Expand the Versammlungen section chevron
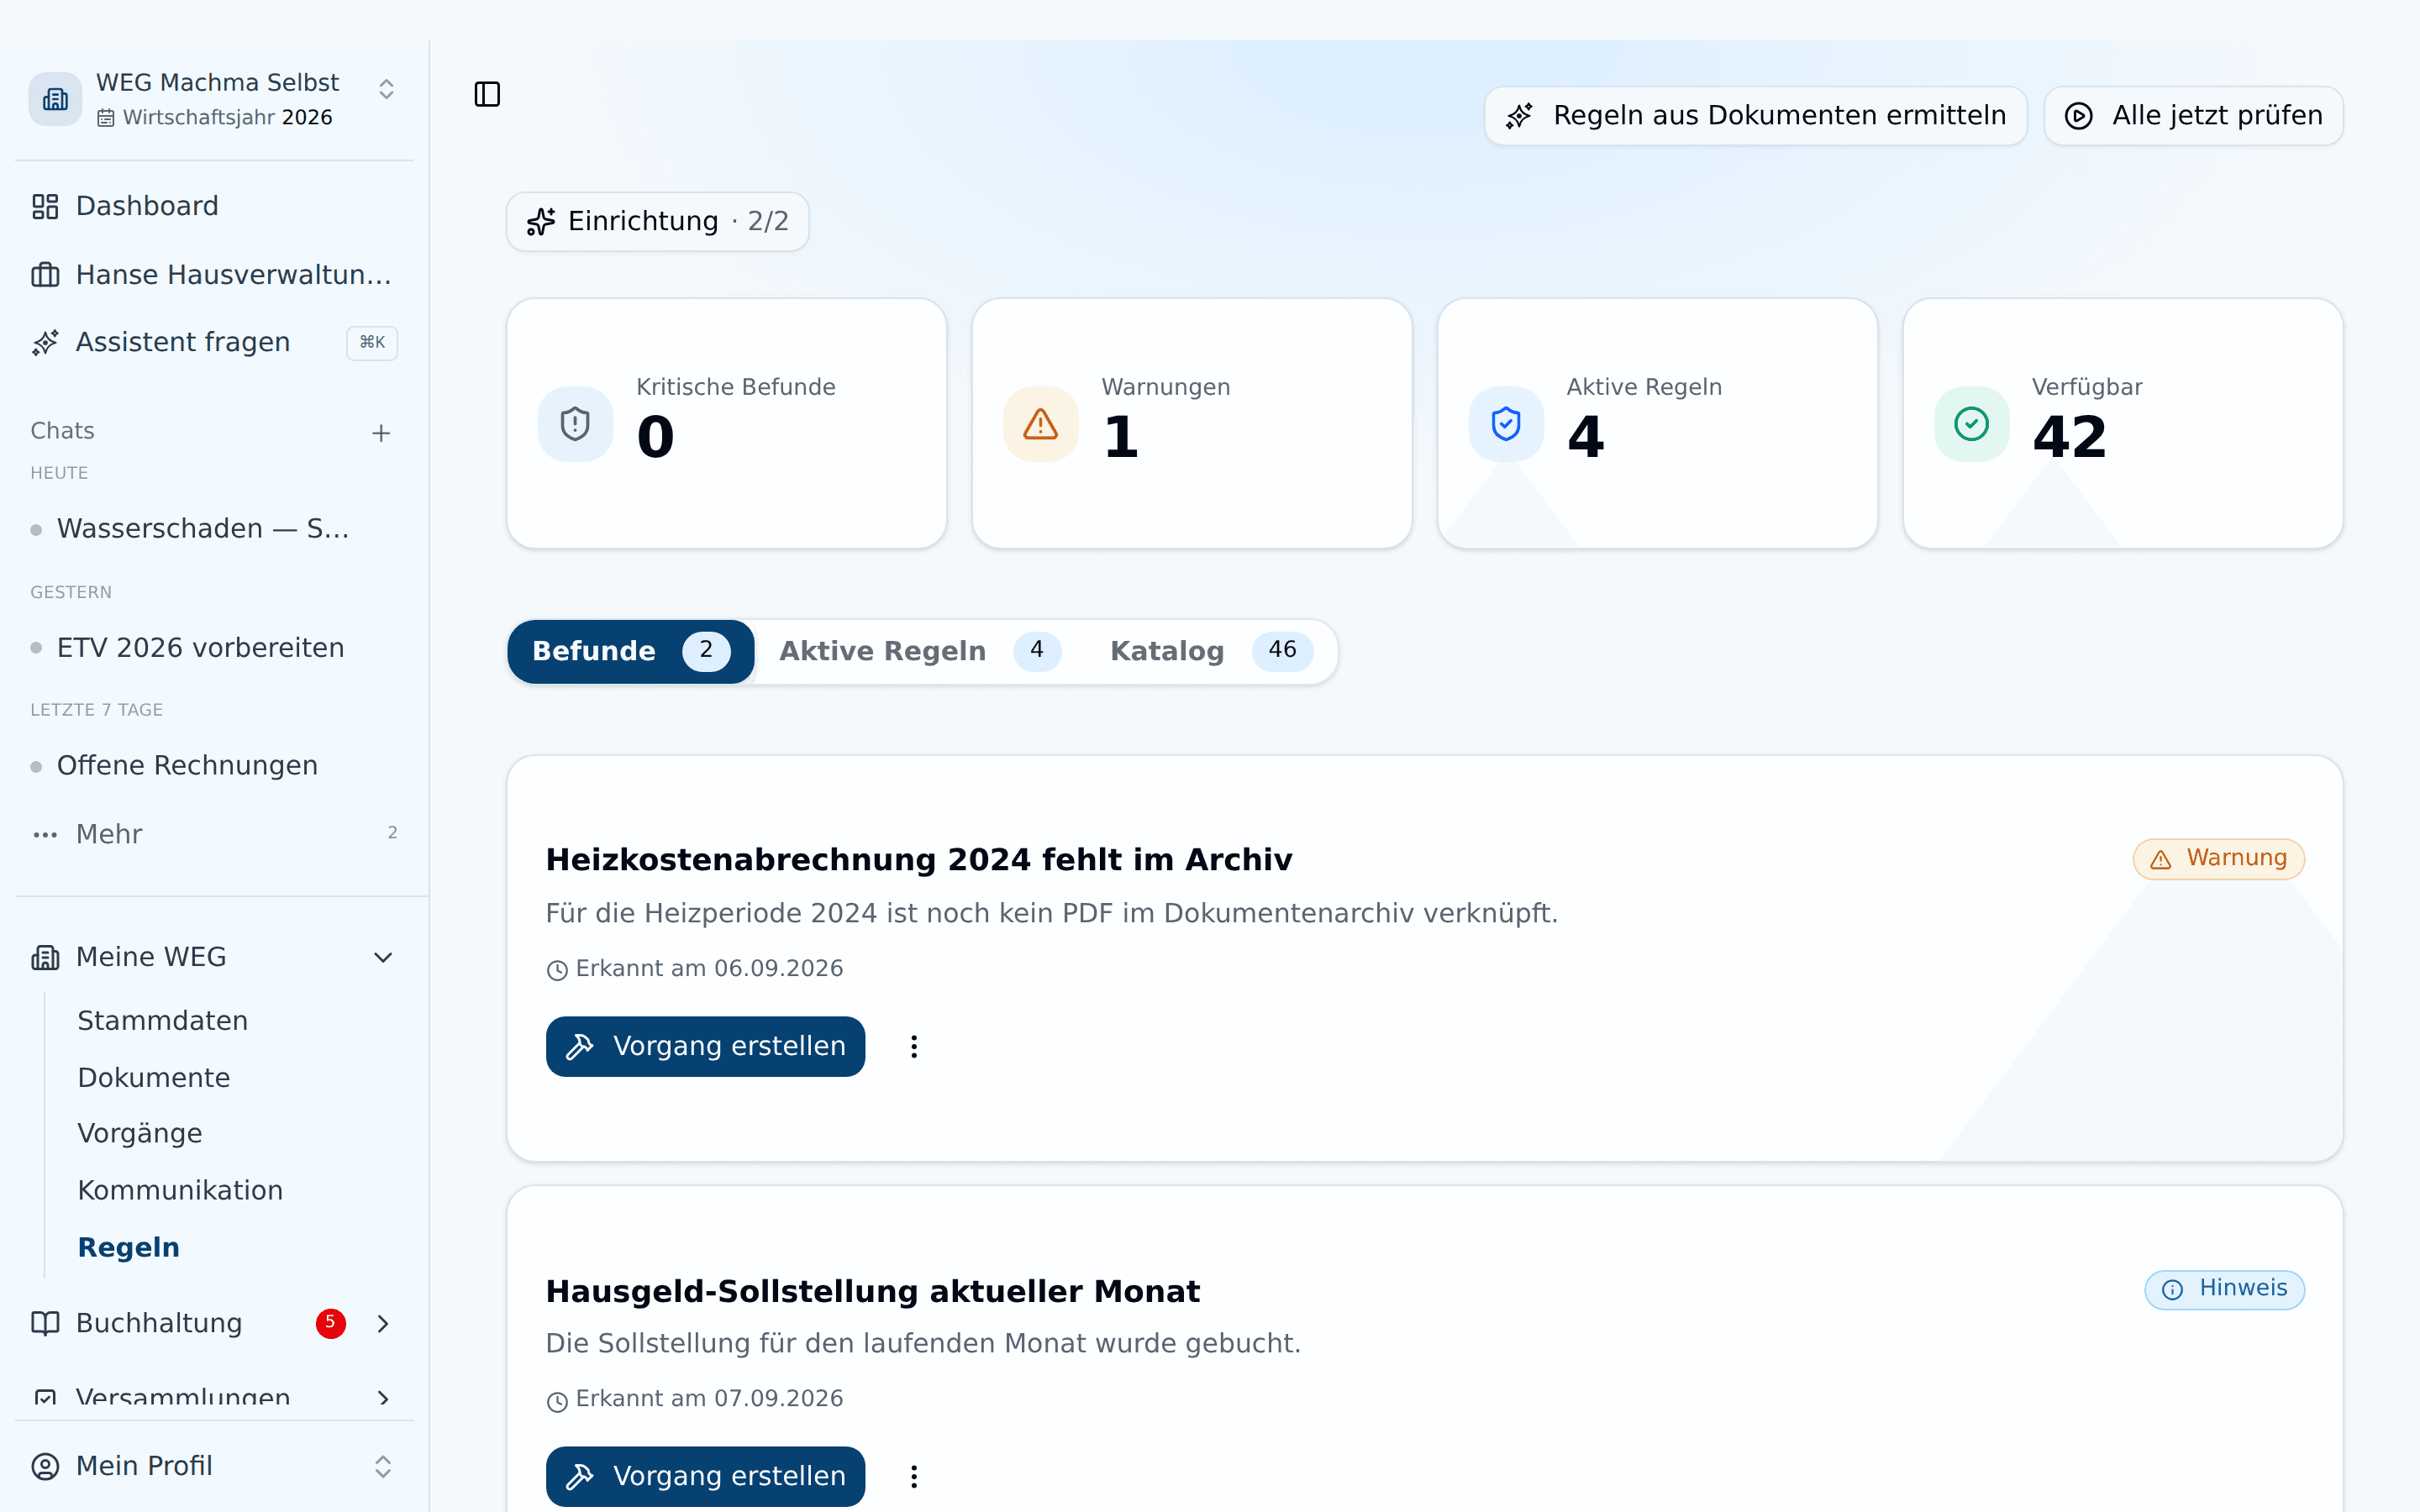2420x1512 pixels. [383, 1398]
